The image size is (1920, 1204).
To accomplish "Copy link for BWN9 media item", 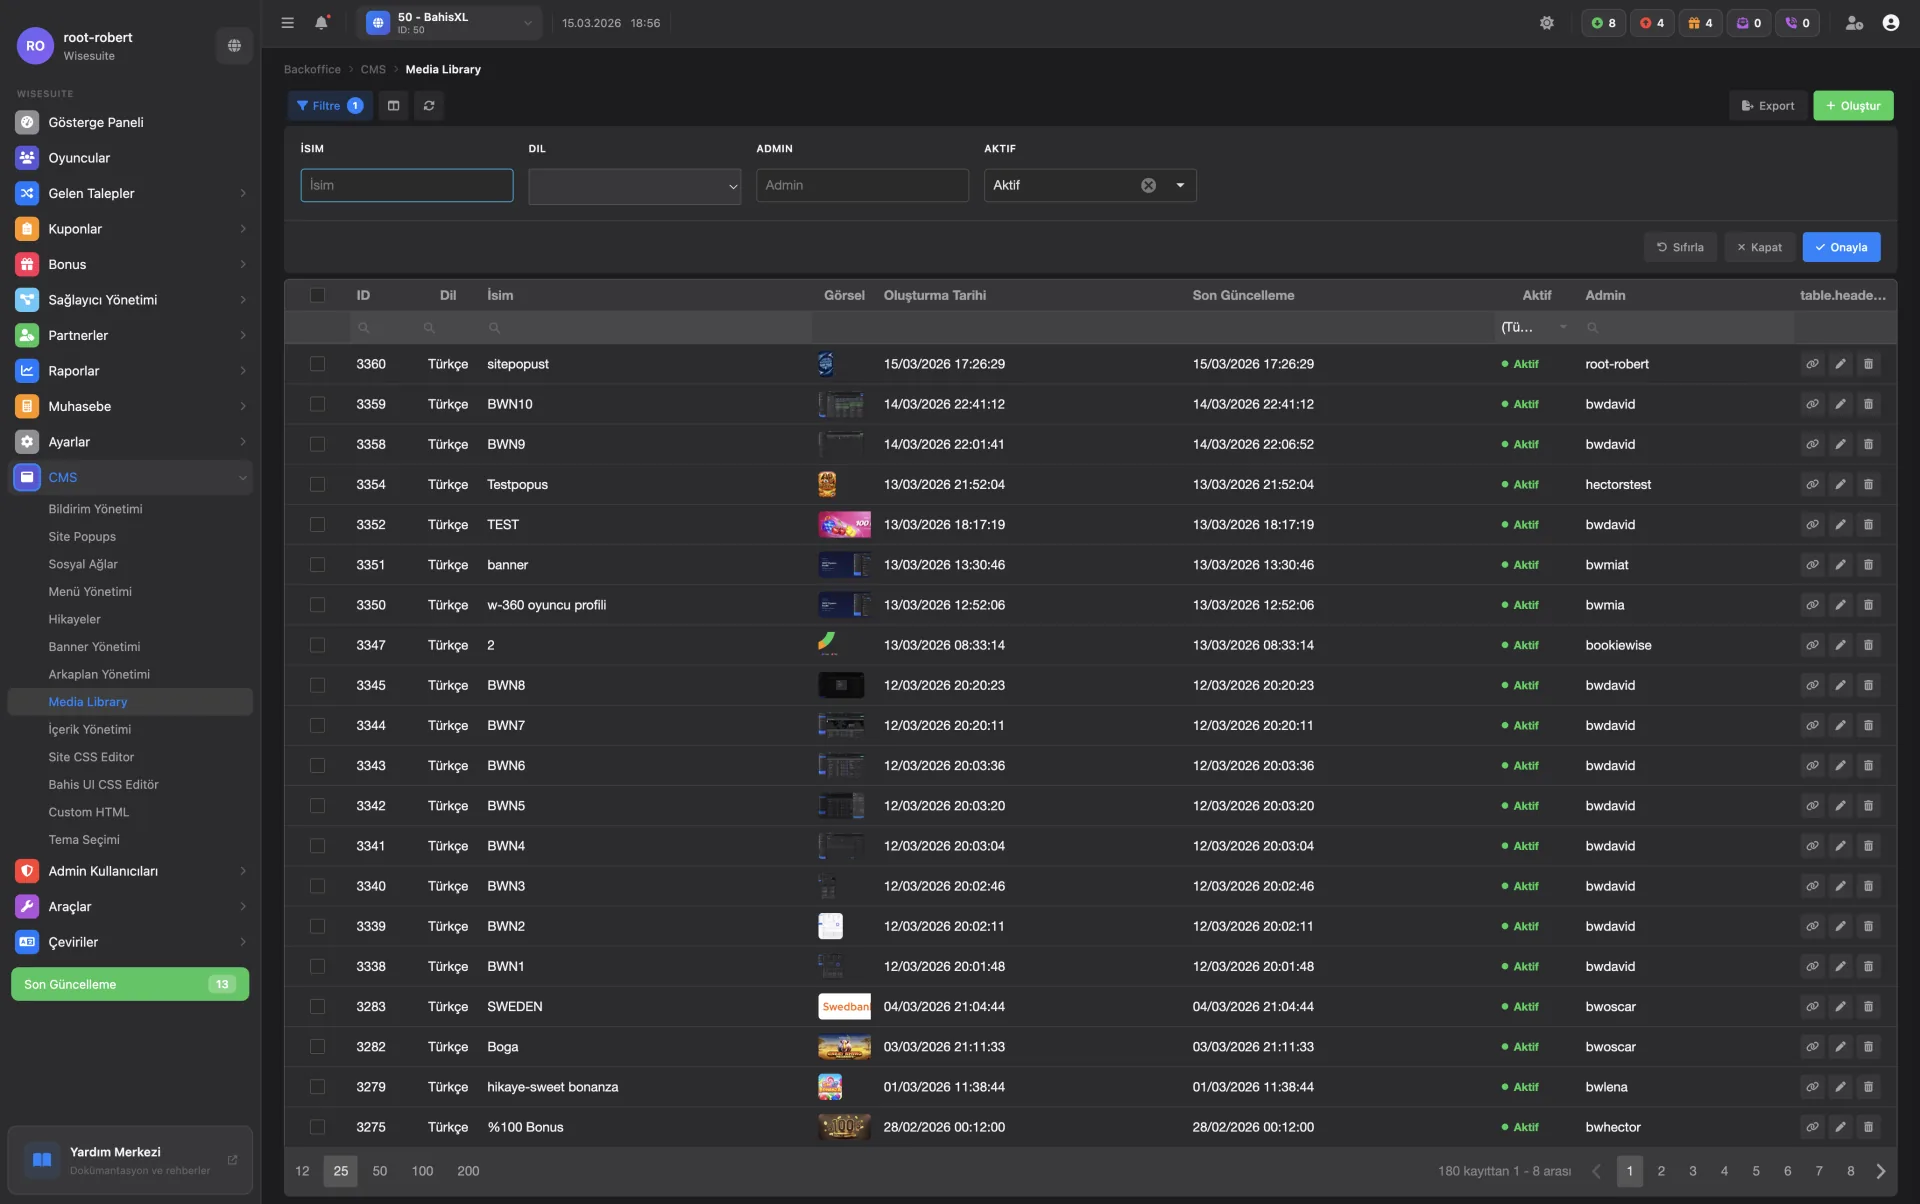I will click(1812, 444).
